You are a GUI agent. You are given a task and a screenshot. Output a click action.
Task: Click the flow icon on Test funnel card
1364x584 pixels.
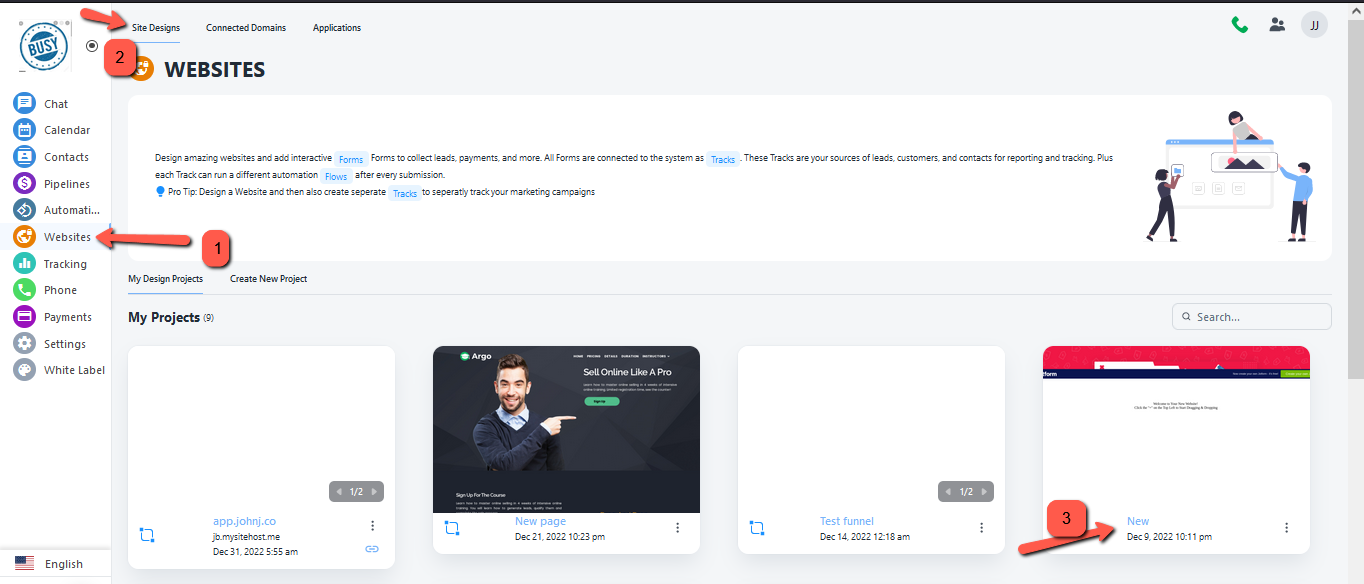click(x=757, y=528)
